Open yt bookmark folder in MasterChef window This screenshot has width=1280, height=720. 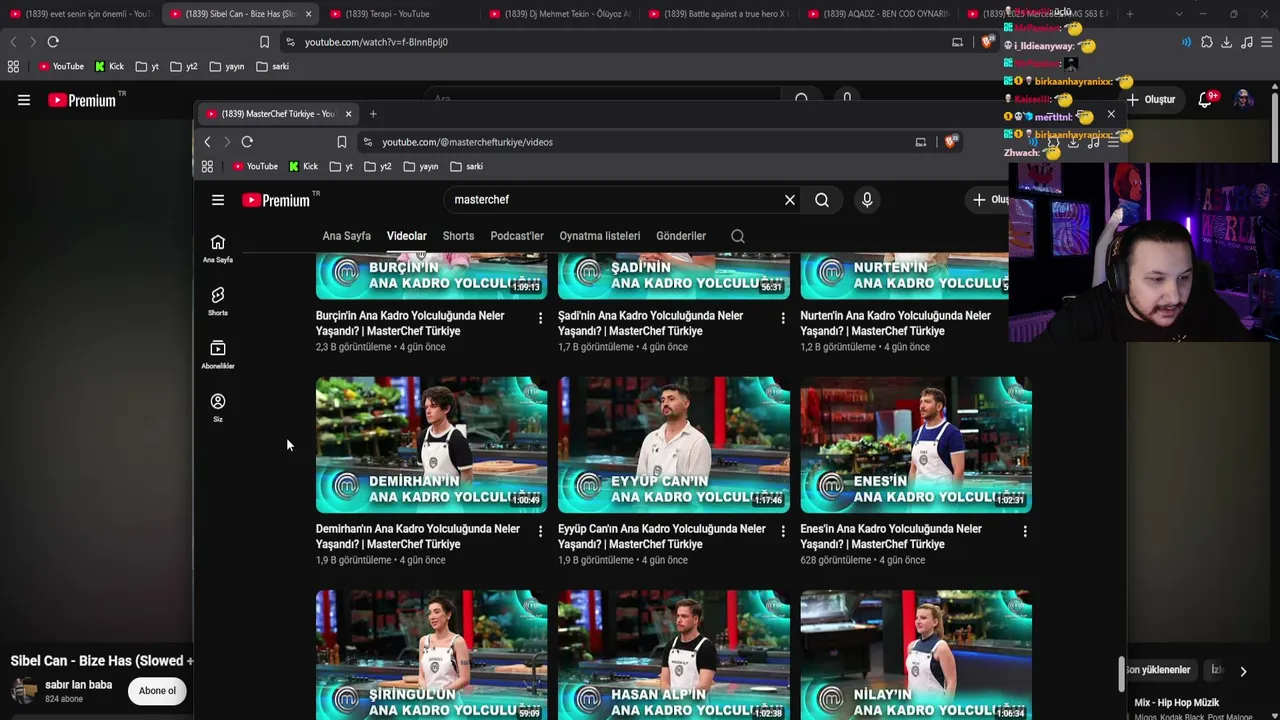[342, 166]
